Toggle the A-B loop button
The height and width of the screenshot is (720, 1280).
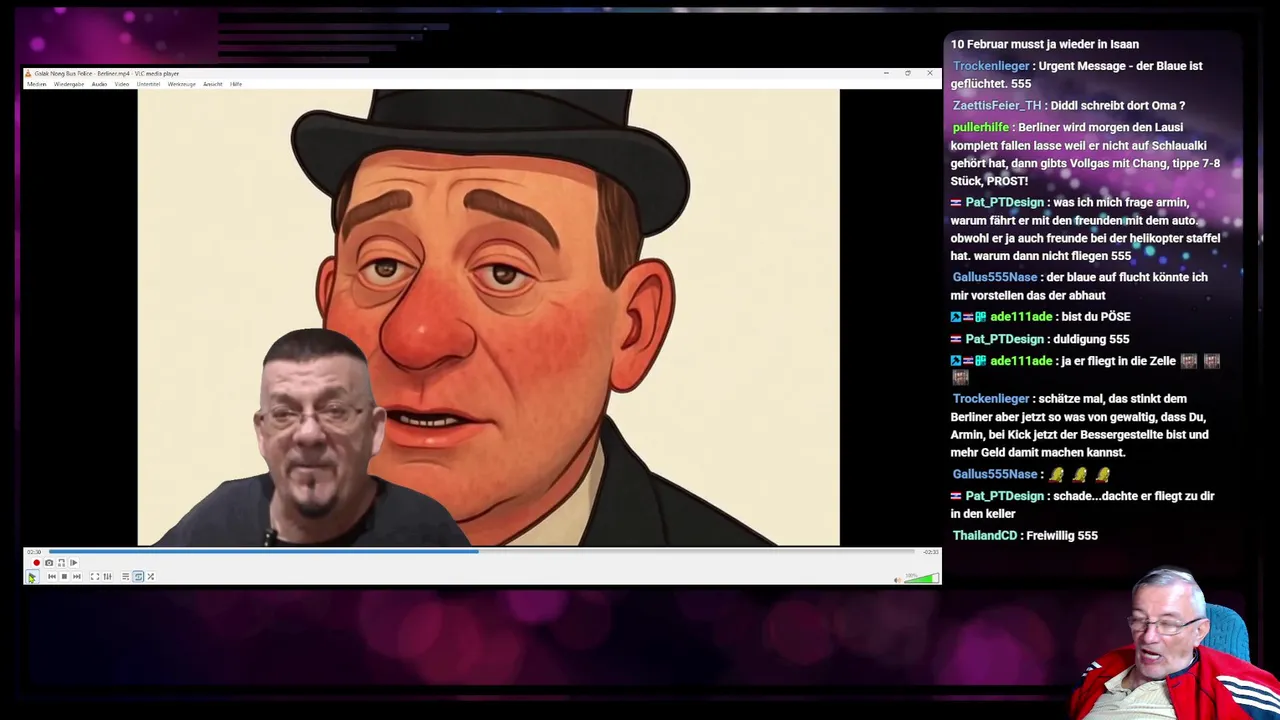pos(61,563)
